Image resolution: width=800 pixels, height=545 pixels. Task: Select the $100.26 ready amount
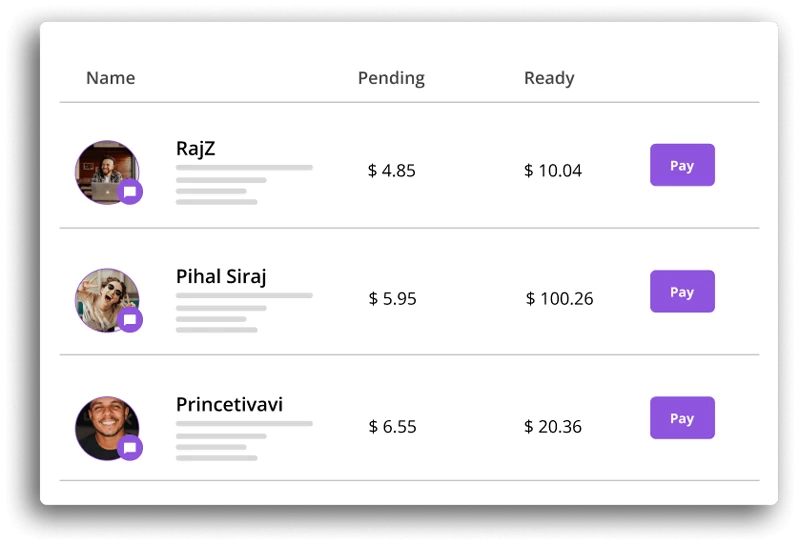(560, 299)
